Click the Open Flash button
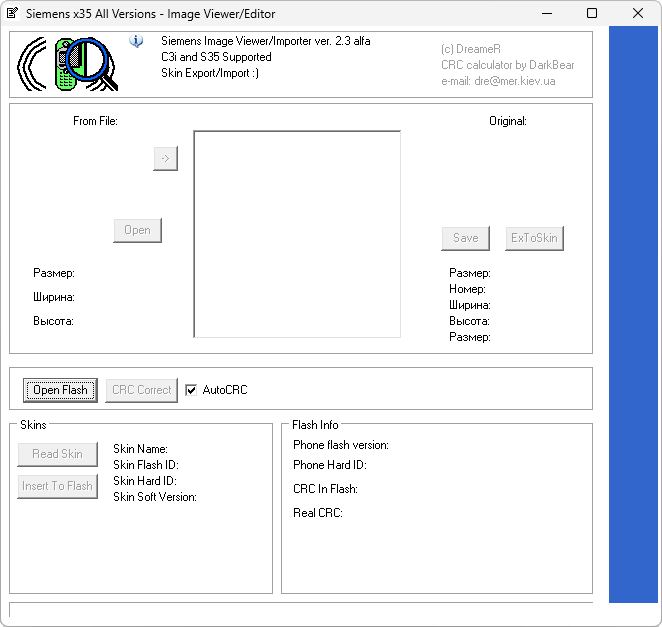662x627 pixels. [x=60, y=390]
